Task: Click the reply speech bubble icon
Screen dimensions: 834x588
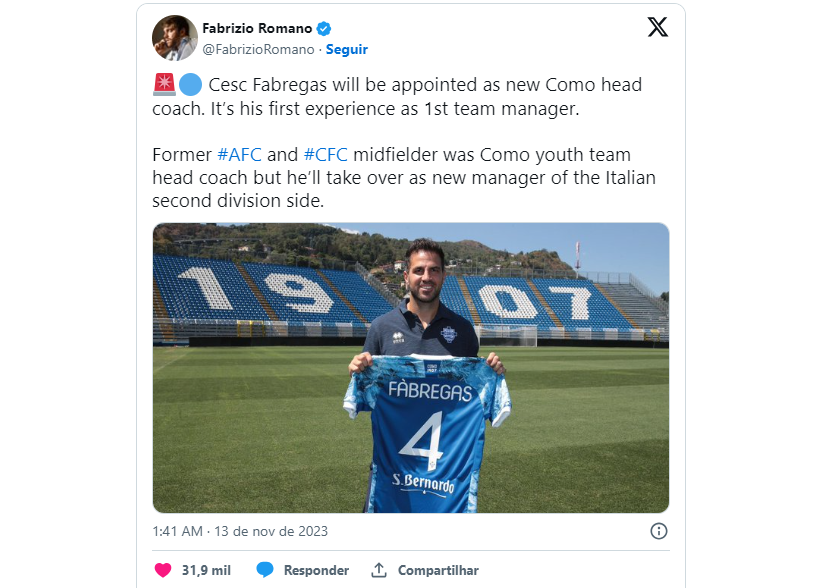Action: [265, 570]
